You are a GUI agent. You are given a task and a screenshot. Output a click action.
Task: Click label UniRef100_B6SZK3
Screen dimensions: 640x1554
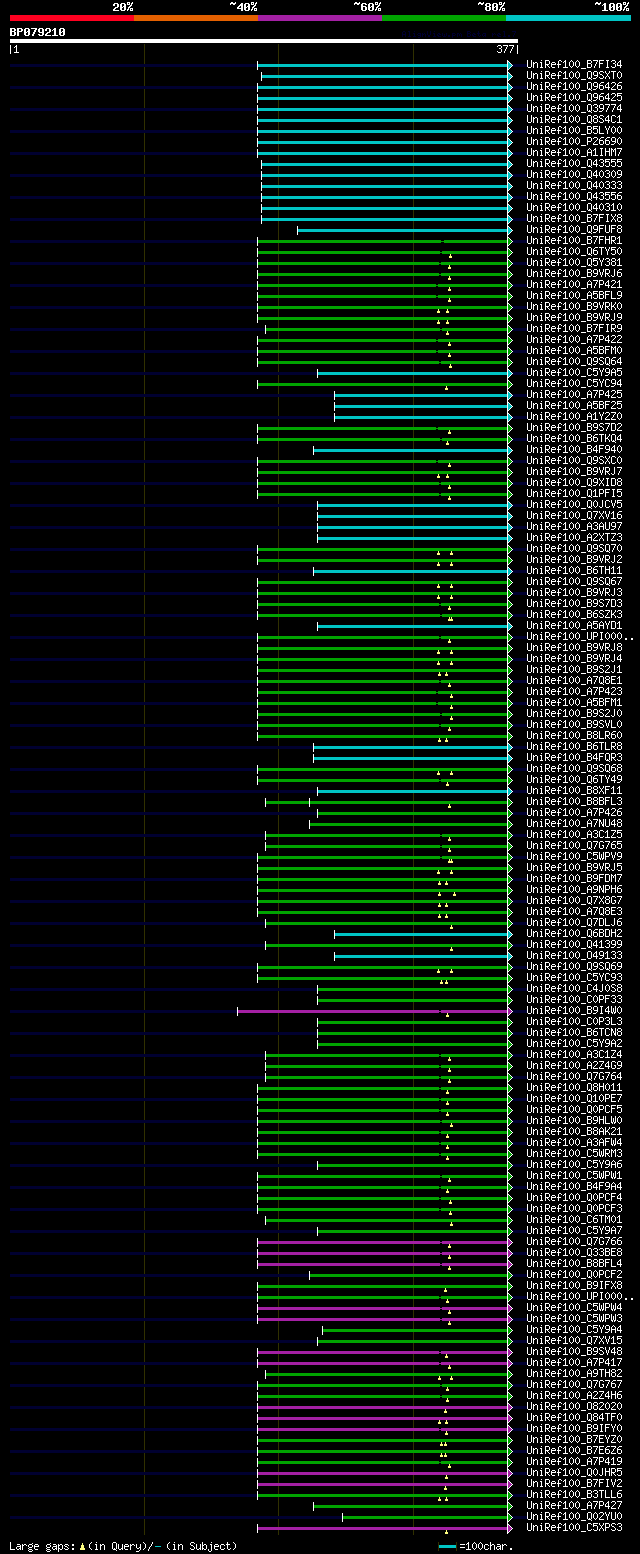574,615
